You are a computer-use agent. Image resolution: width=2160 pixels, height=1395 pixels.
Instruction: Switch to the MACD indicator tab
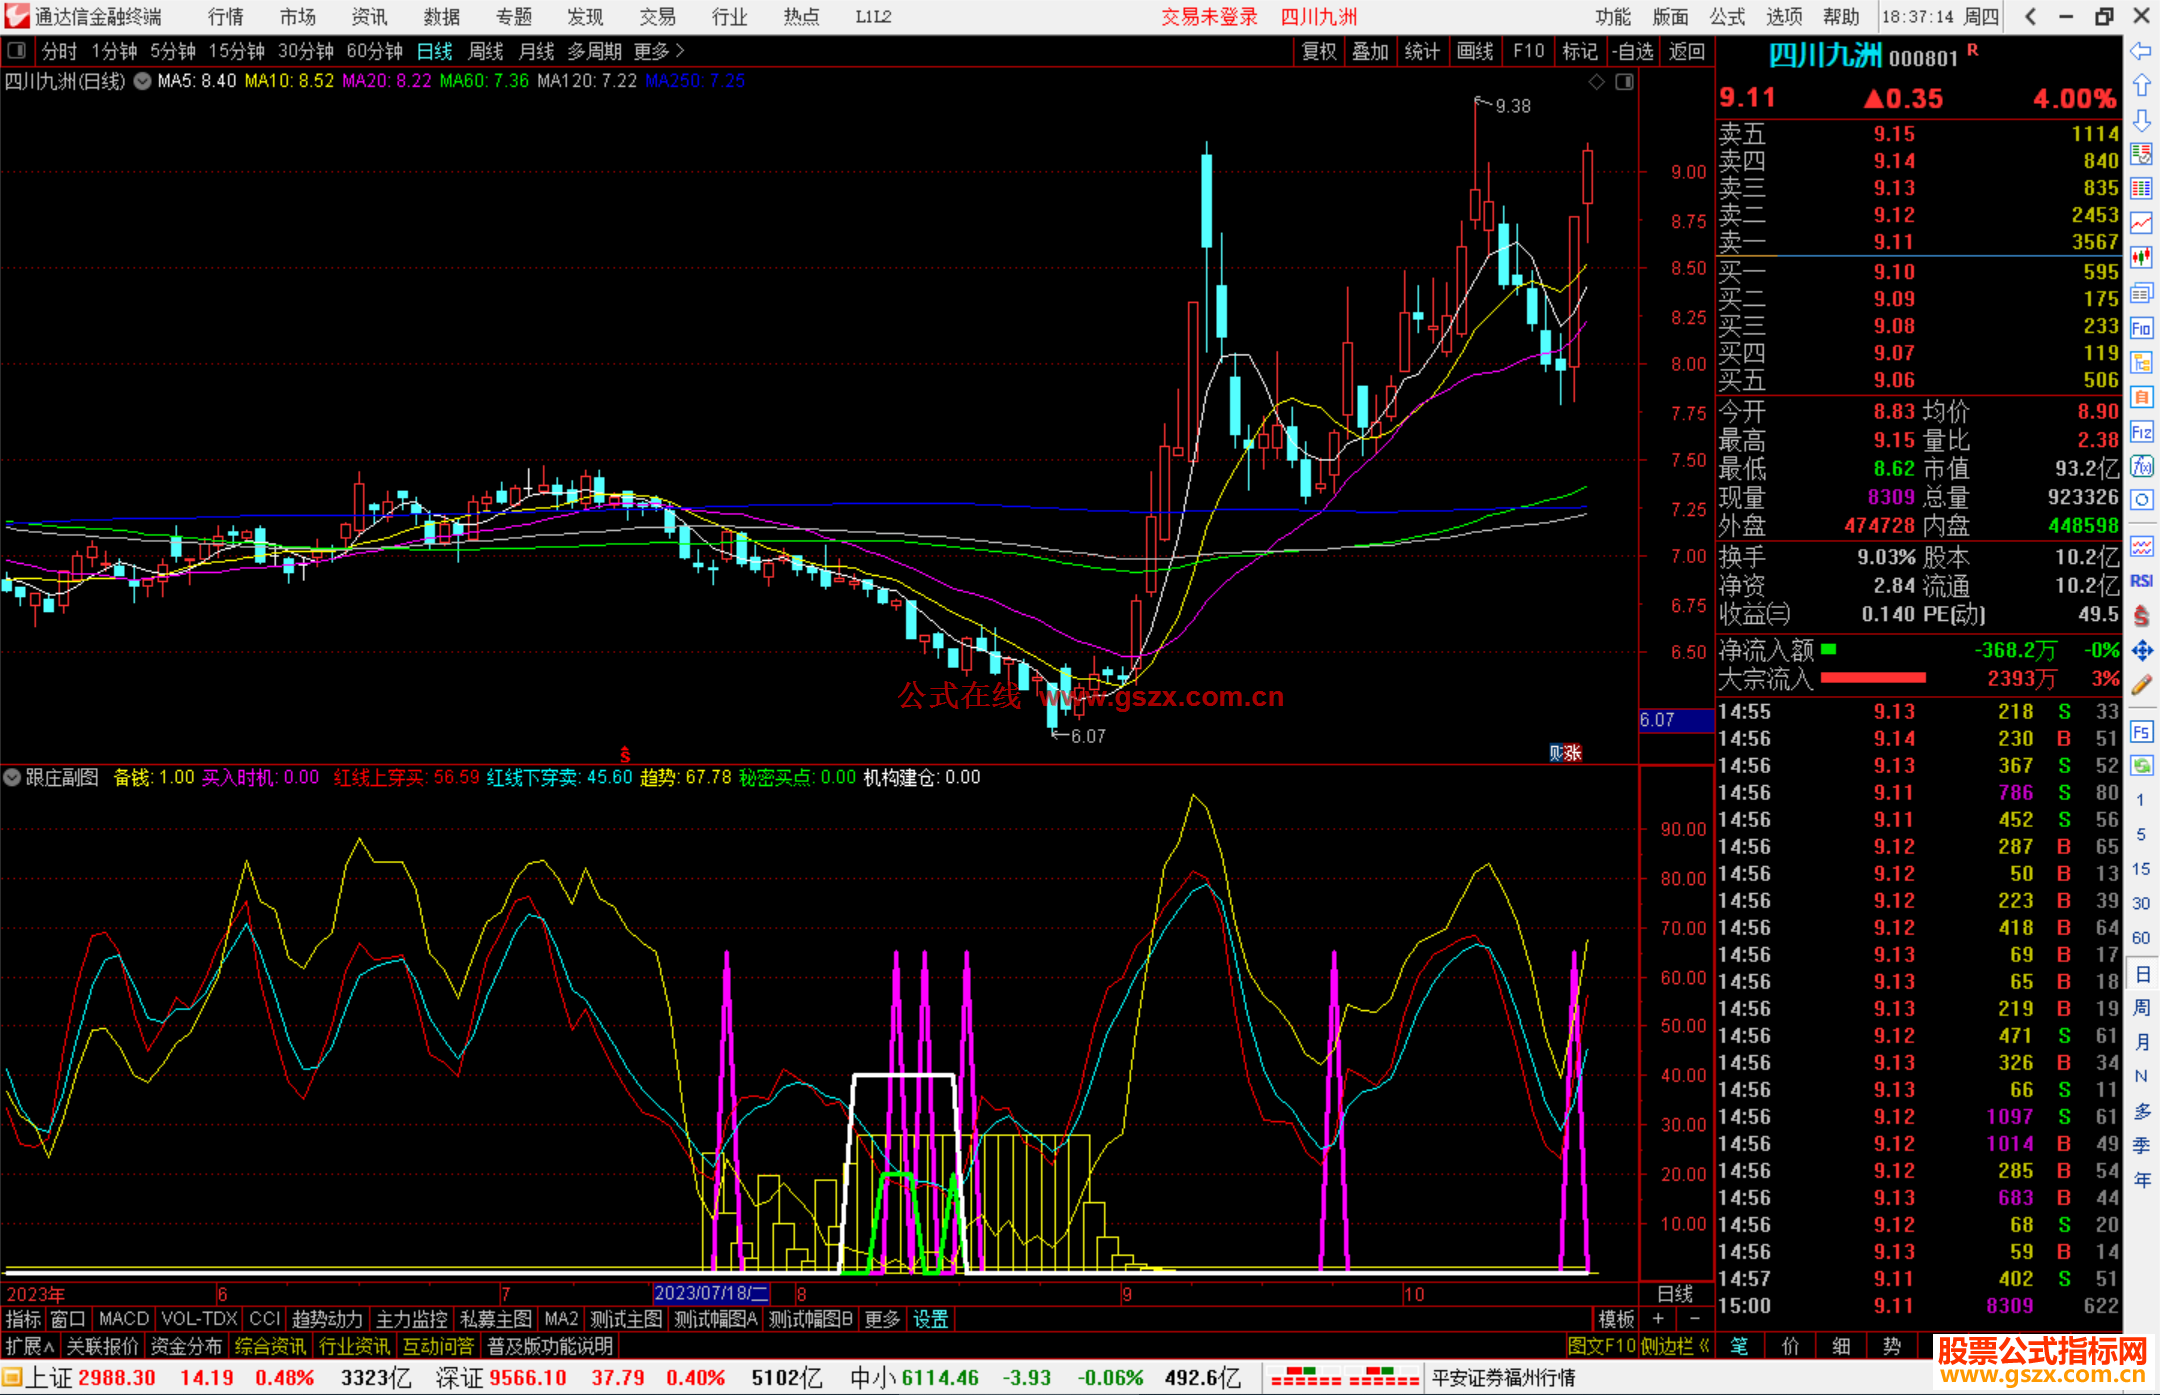pos(123,1319)
